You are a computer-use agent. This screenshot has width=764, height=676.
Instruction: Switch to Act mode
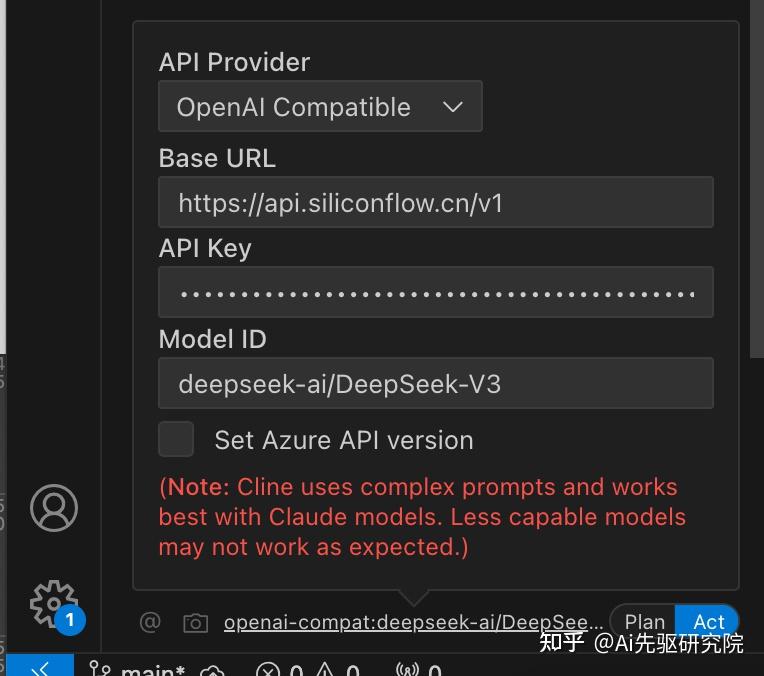(x=708, y=621)
